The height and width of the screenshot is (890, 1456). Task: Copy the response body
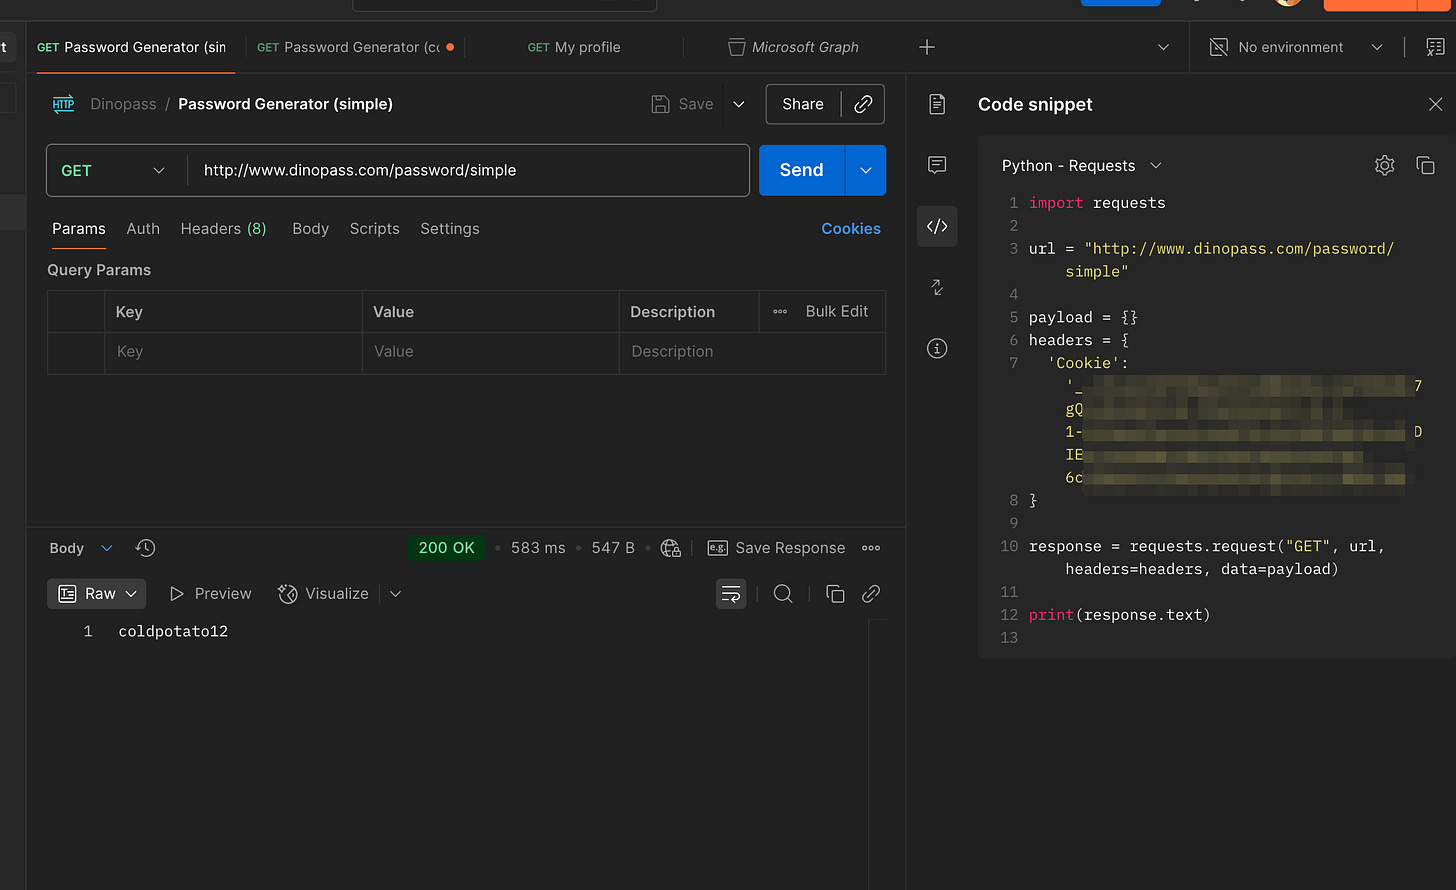tap(835, 594)
